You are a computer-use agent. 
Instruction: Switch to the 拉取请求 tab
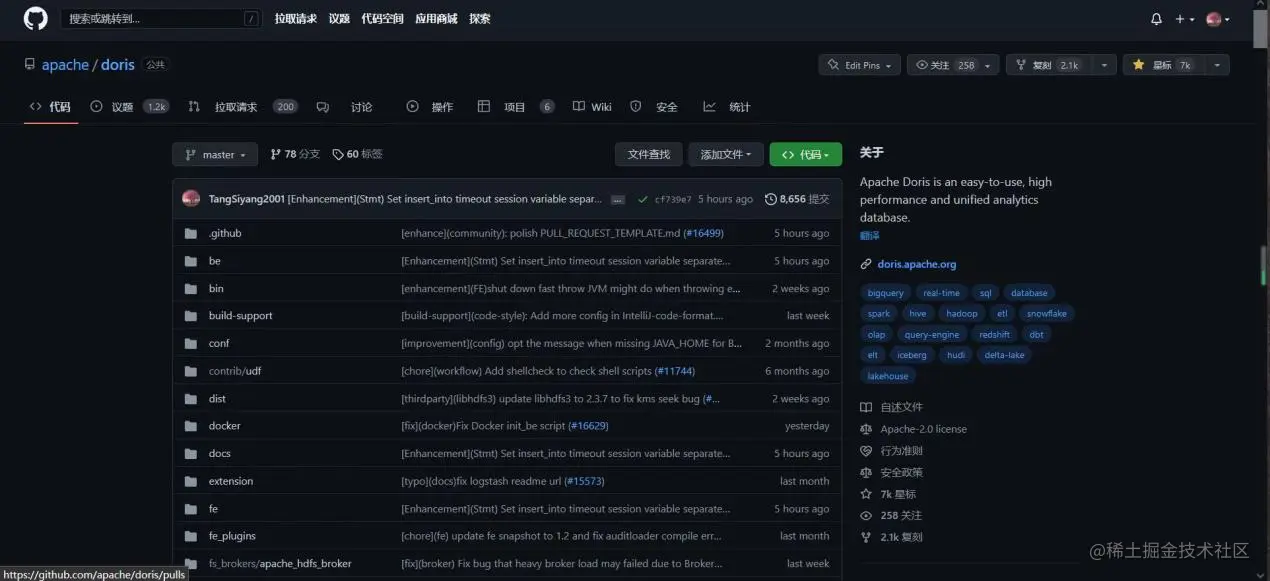tap(243, 107)
